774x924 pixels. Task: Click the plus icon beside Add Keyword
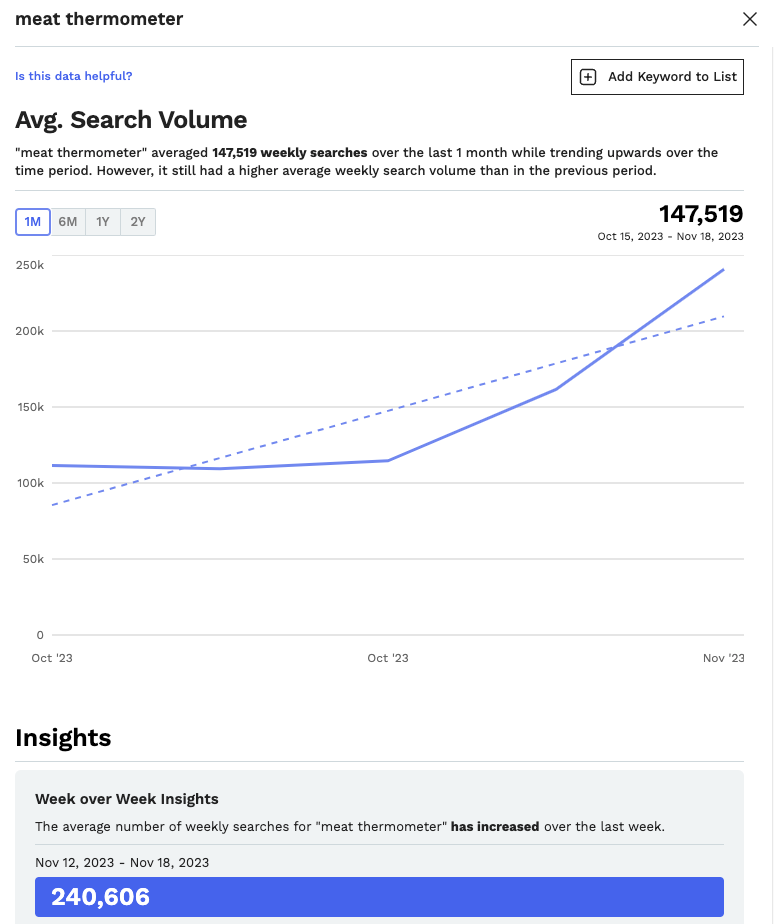tap(588, 77)
